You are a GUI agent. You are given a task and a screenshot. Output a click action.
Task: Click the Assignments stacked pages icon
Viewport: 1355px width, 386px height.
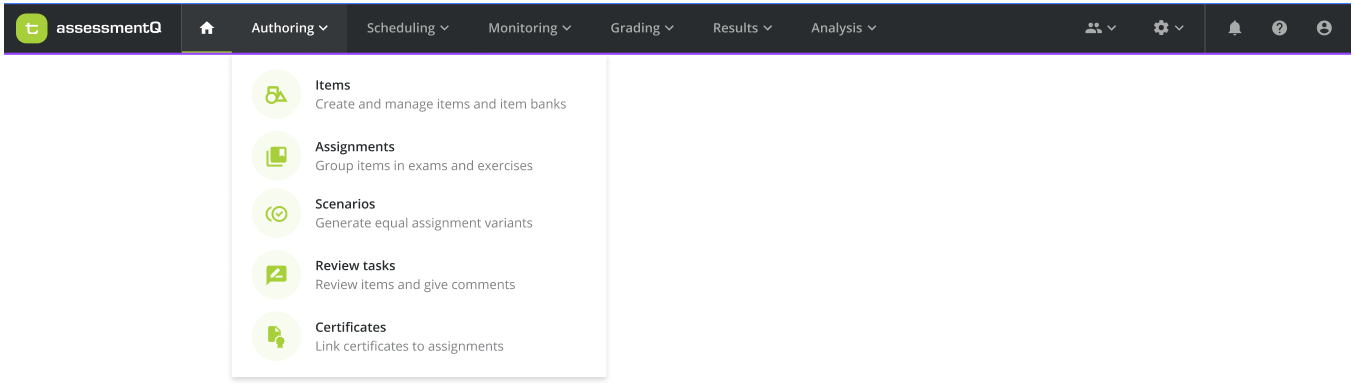277,156
